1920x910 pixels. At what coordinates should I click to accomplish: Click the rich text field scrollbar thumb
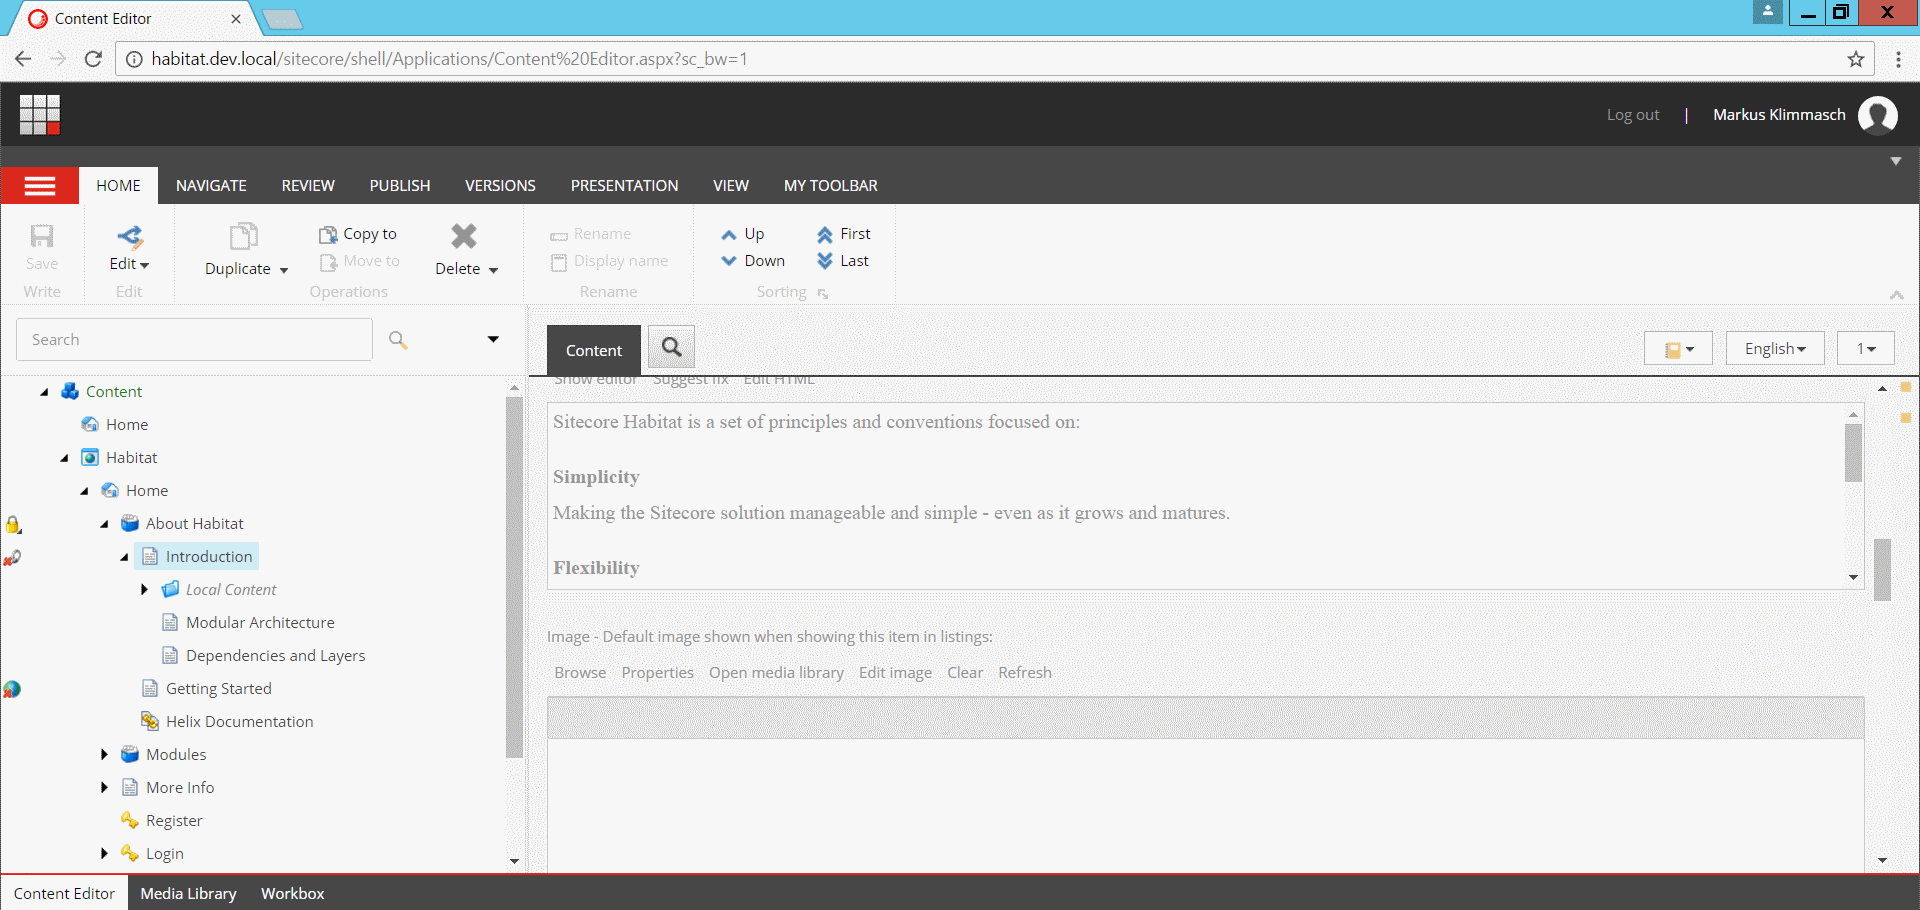(1853, 452)
